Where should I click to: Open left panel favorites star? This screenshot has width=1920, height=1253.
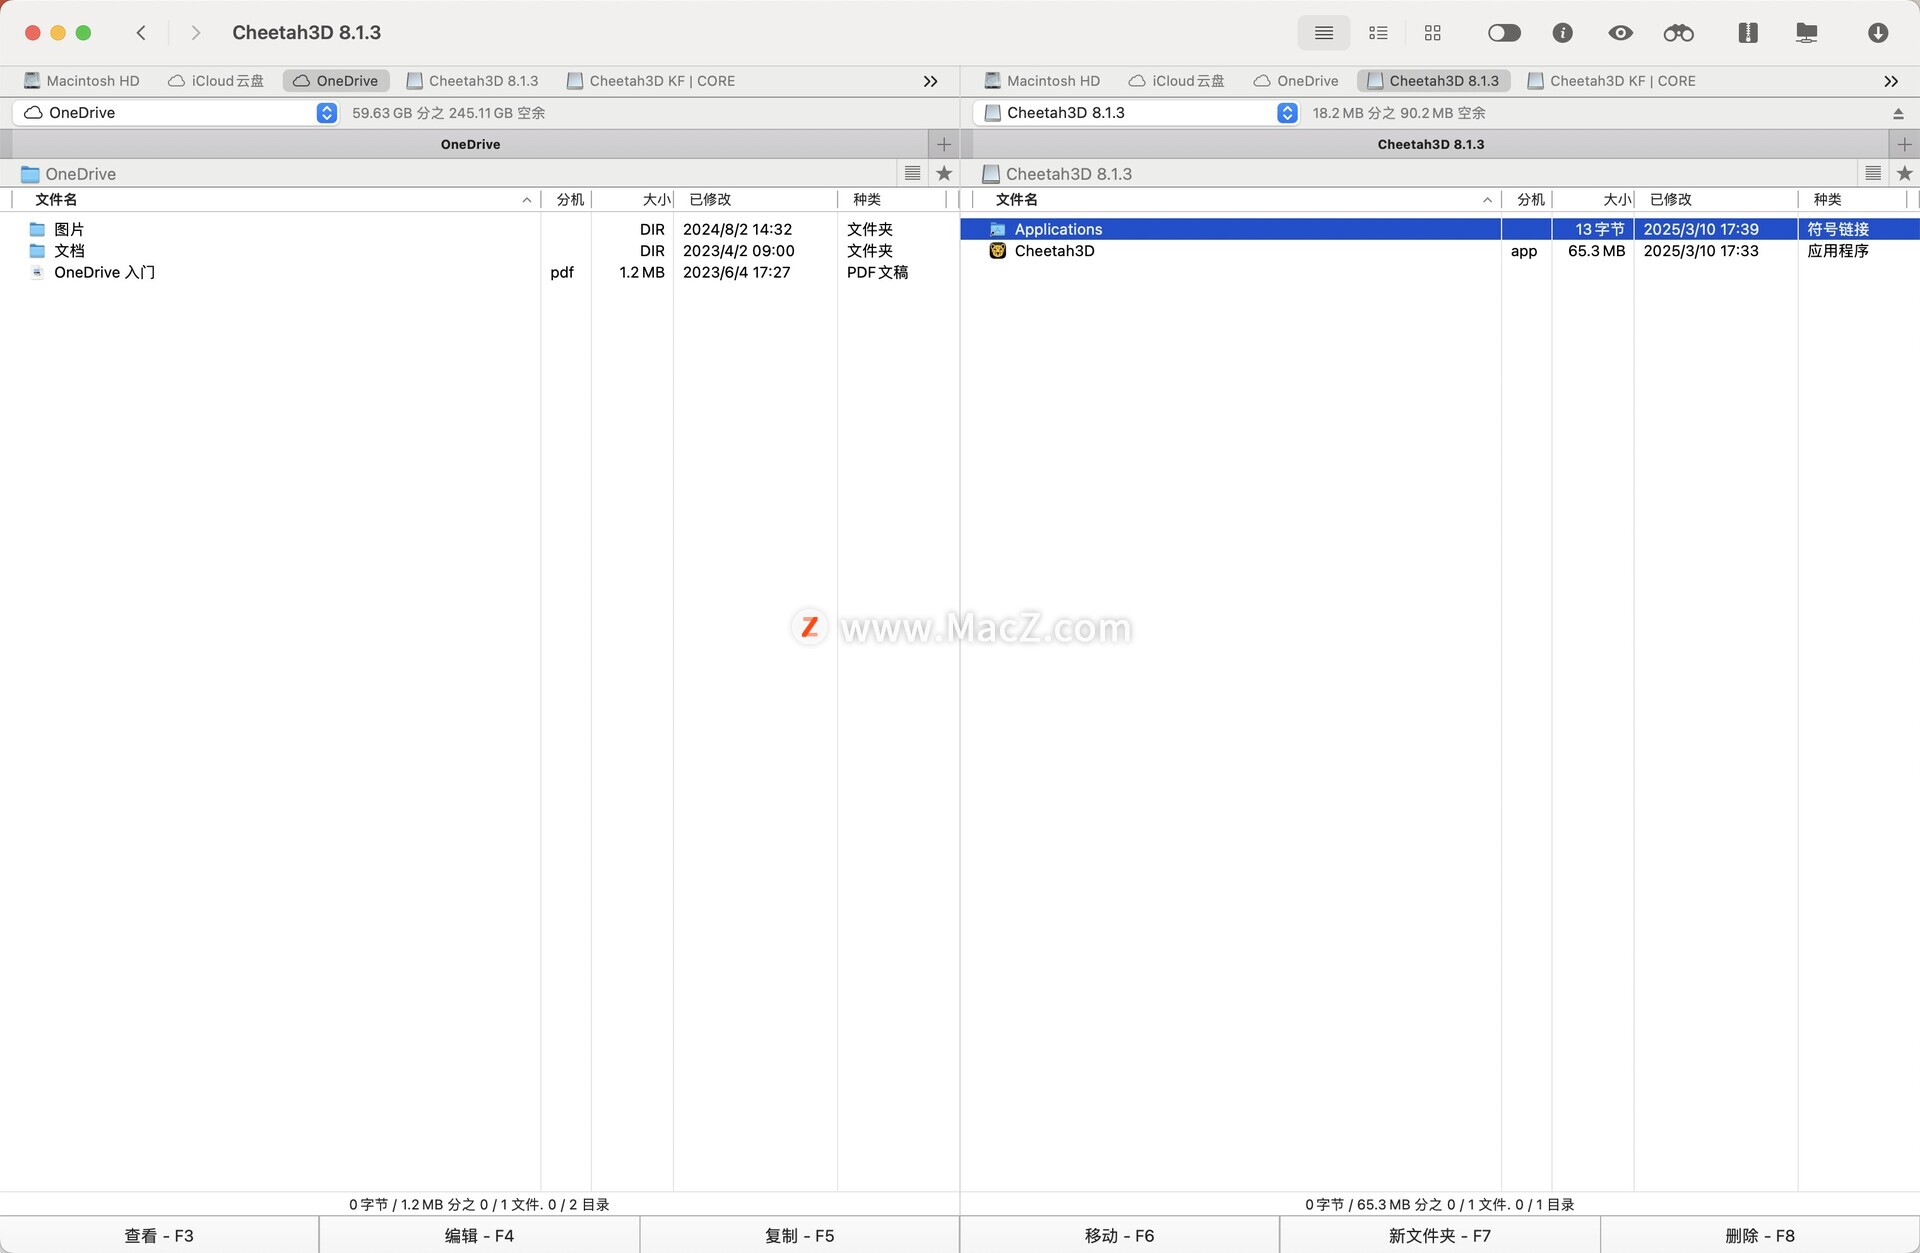(x=944, y=173)
